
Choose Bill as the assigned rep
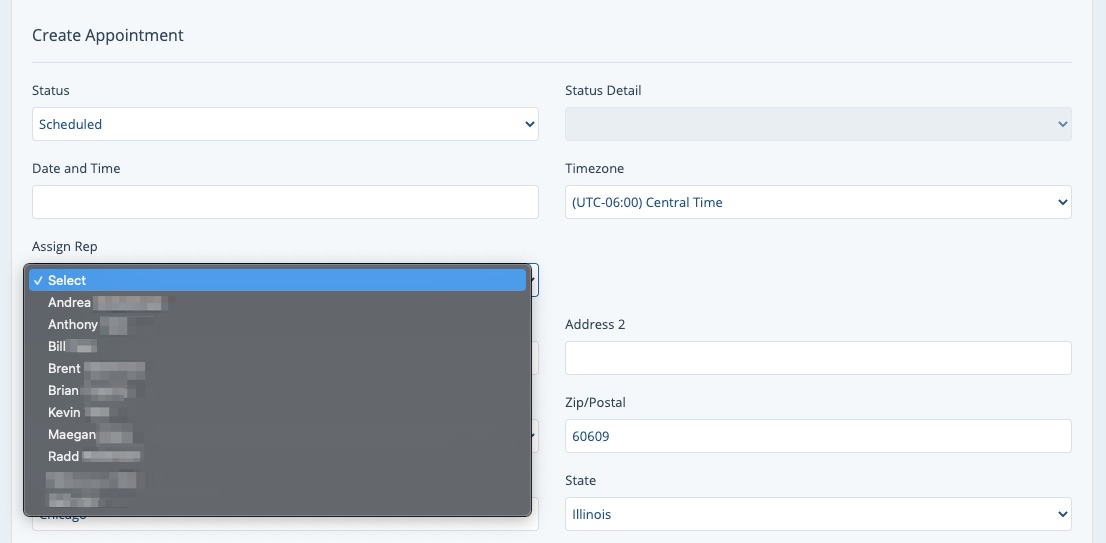(277, 346)
